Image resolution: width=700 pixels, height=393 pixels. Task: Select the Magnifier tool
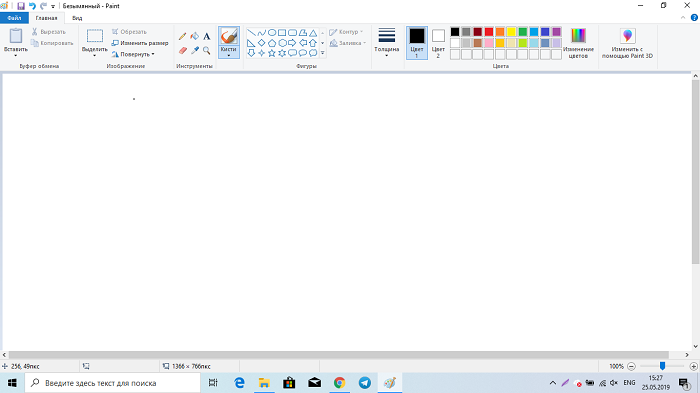click(x=207, y=50)
